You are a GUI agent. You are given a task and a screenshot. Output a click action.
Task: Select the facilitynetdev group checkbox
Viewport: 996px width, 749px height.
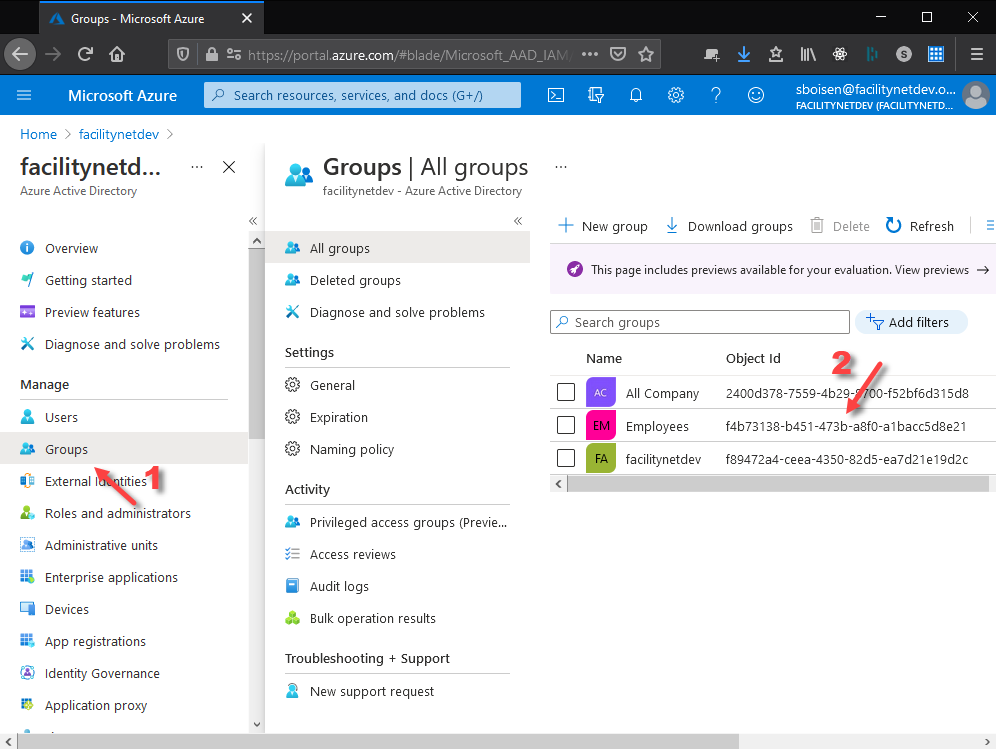[x=566, y=458]
